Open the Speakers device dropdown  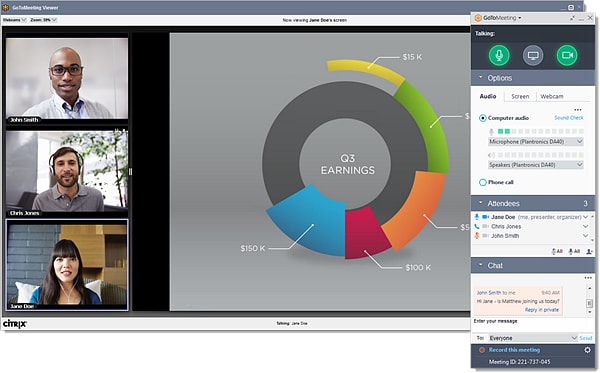(536, 165)
